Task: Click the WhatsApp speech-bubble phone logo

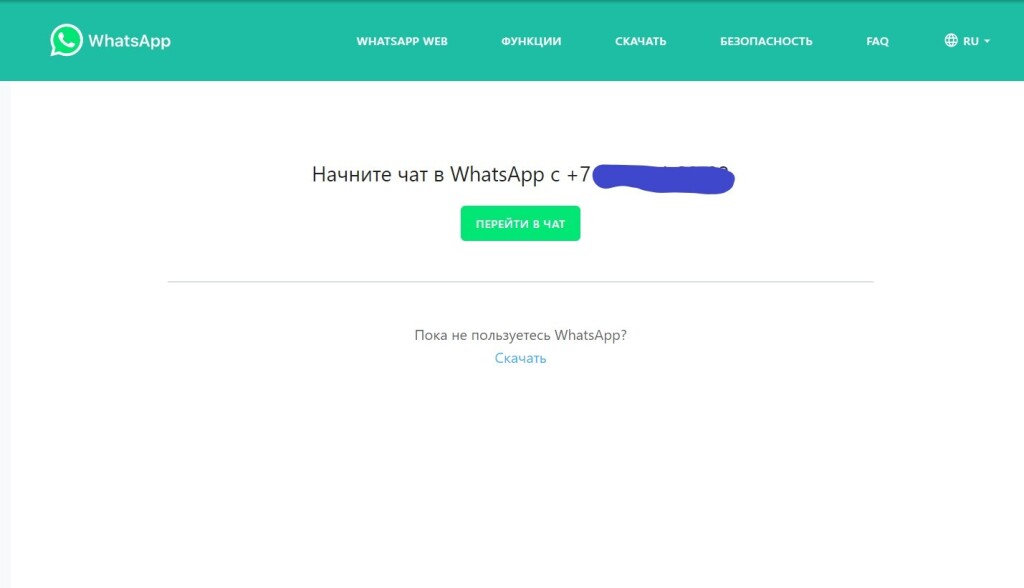Action: point(67,41)
